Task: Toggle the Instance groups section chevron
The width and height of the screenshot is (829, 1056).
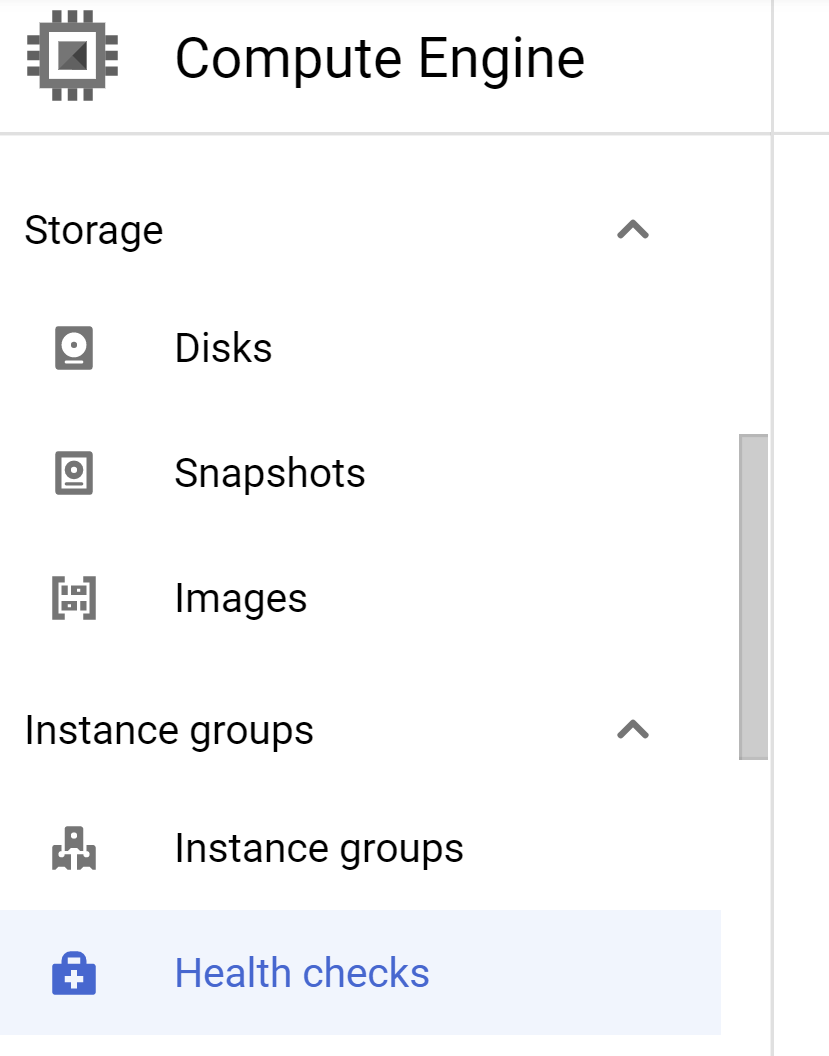Action: coord(632,729)
